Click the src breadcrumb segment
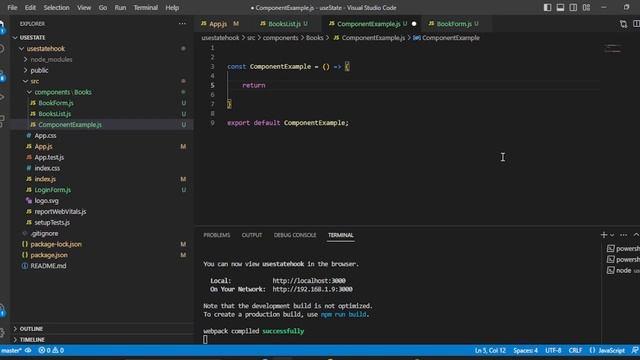Image resolution: width=640 pixels, height=360 pixels. [x=251, y=38]
